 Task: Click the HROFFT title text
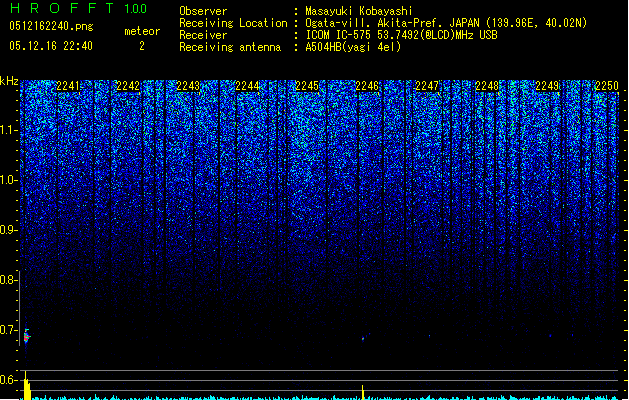(61, 8)
